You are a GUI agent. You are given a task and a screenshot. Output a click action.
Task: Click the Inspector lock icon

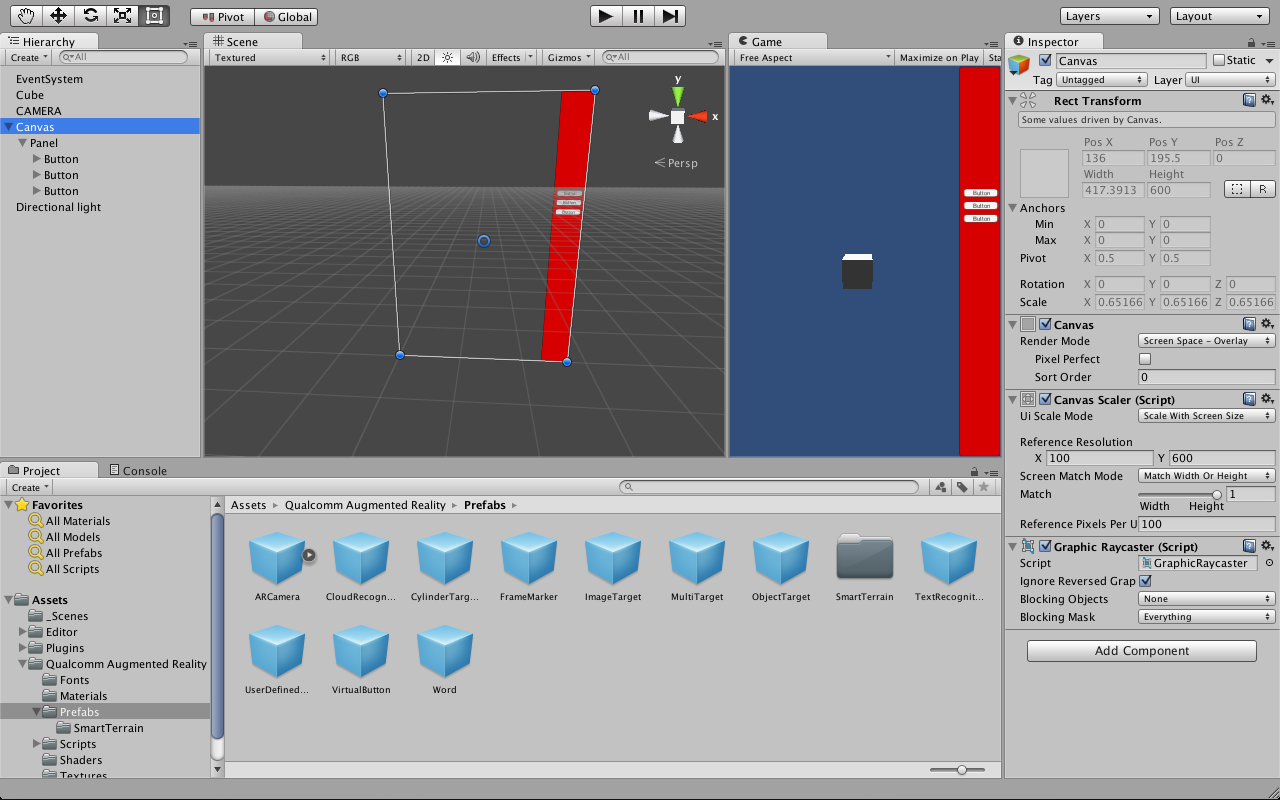tap(1251, 42)
